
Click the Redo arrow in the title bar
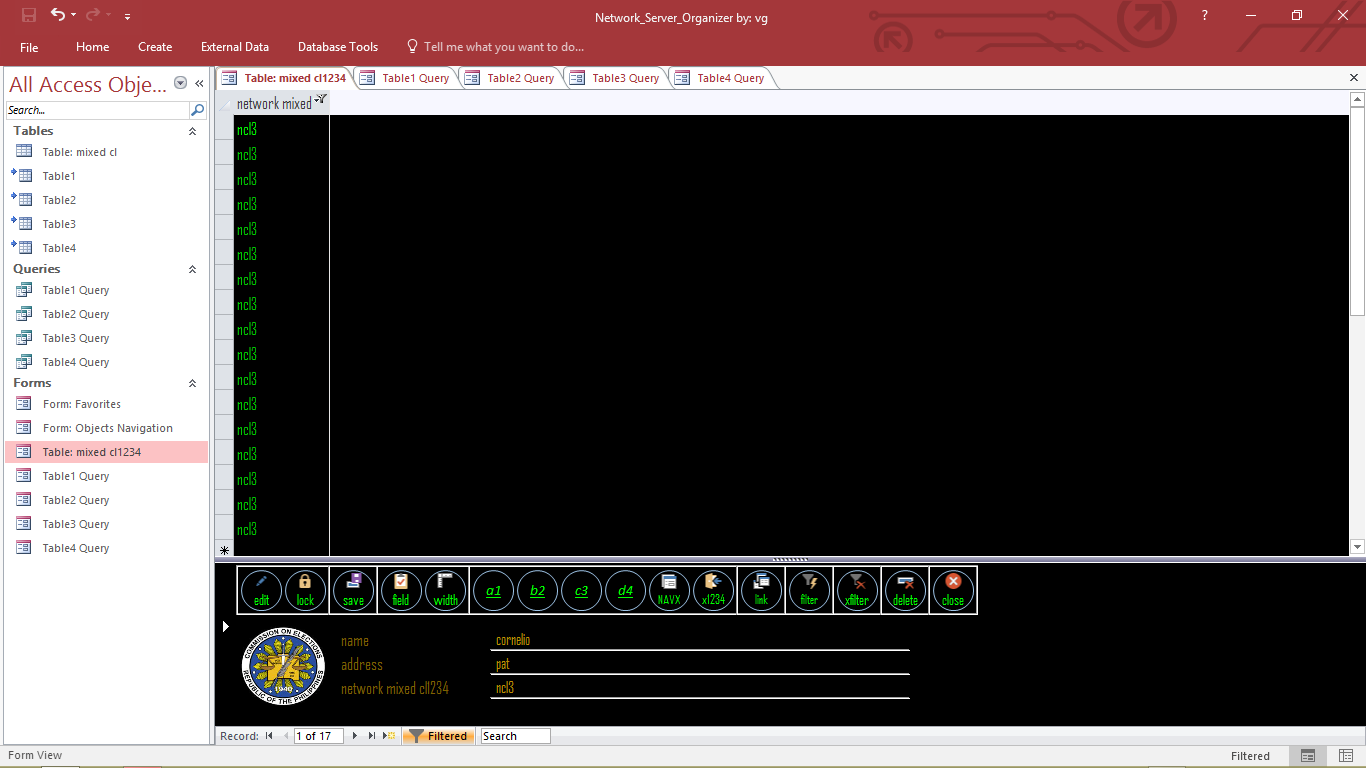(93, 15)
